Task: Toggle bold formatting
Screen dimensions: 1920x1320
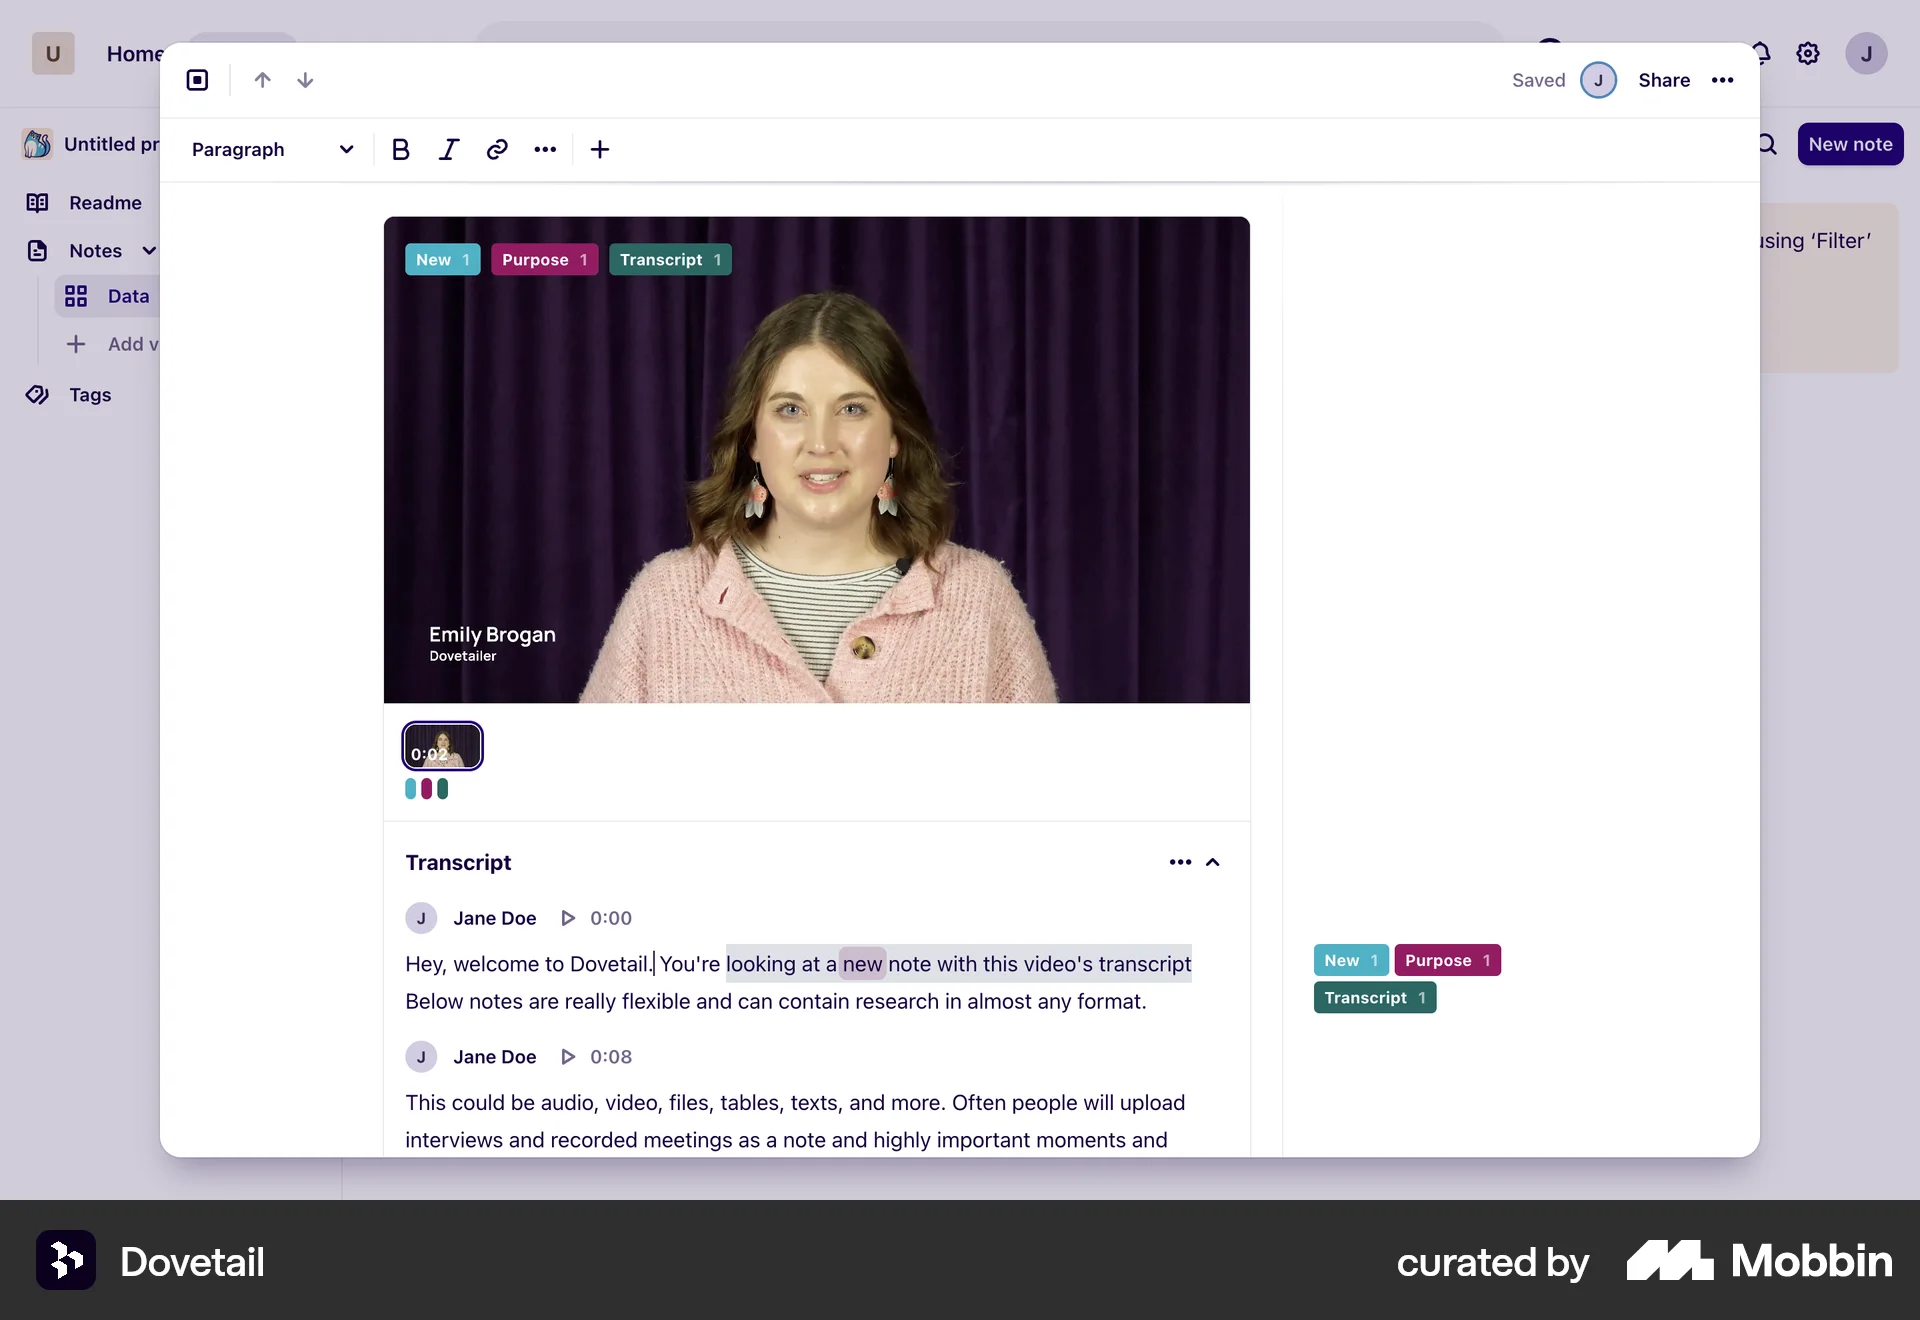Action: point(401,149)
